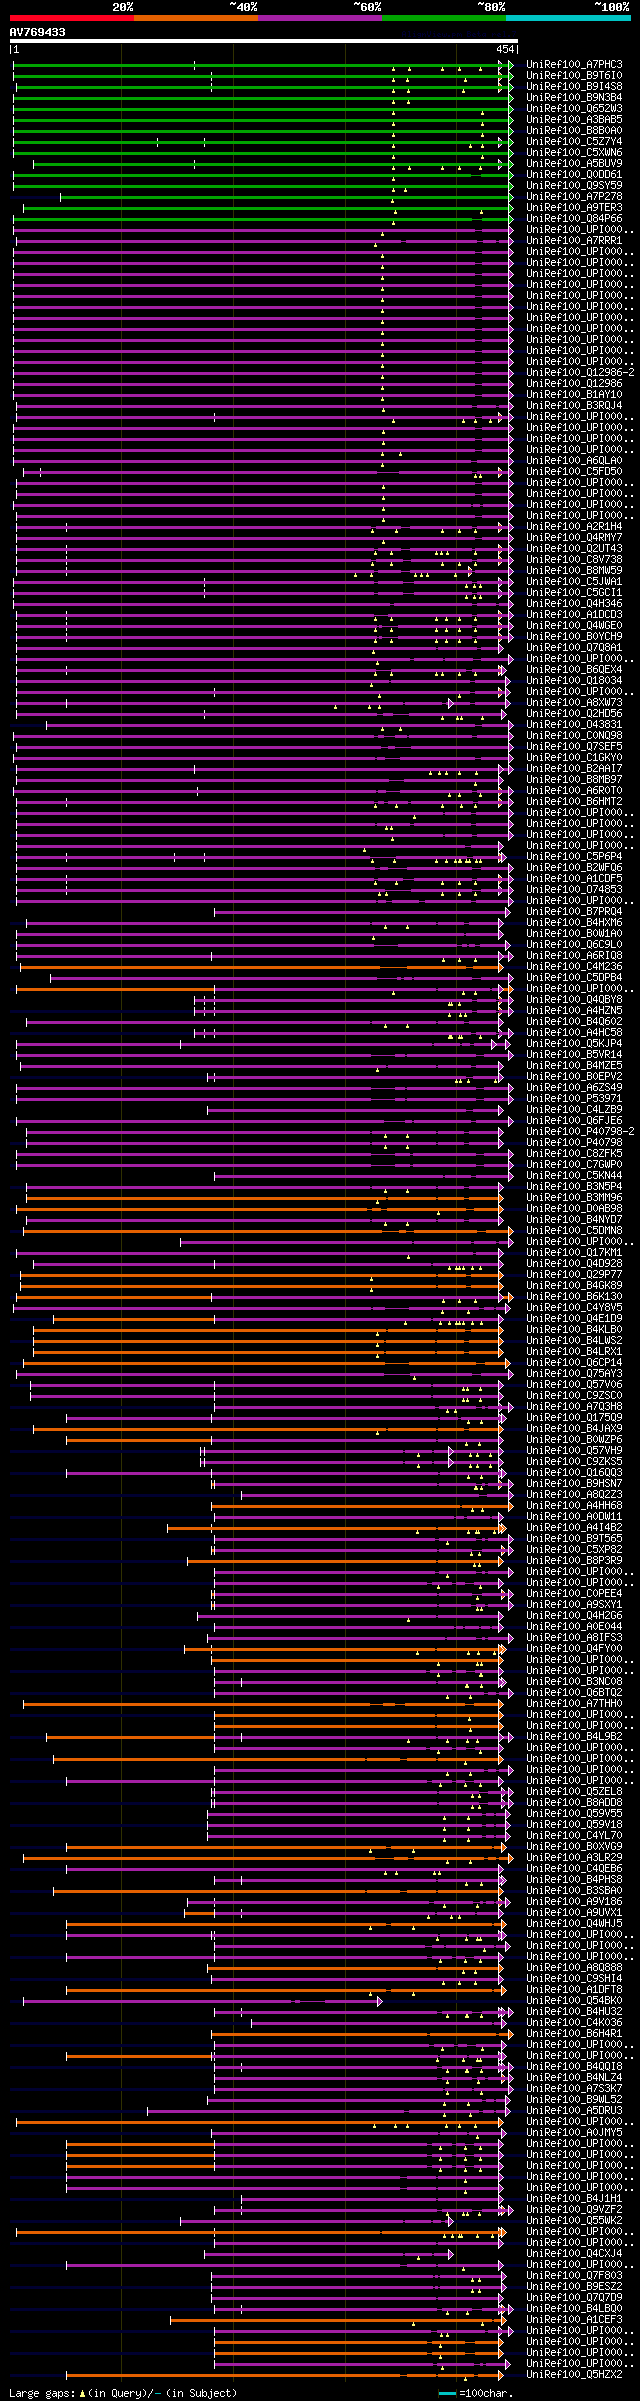Open the UniRef100_P40798-2 entry
Viewport: 640px width, 2401px height.
[x=580, y=1131]
